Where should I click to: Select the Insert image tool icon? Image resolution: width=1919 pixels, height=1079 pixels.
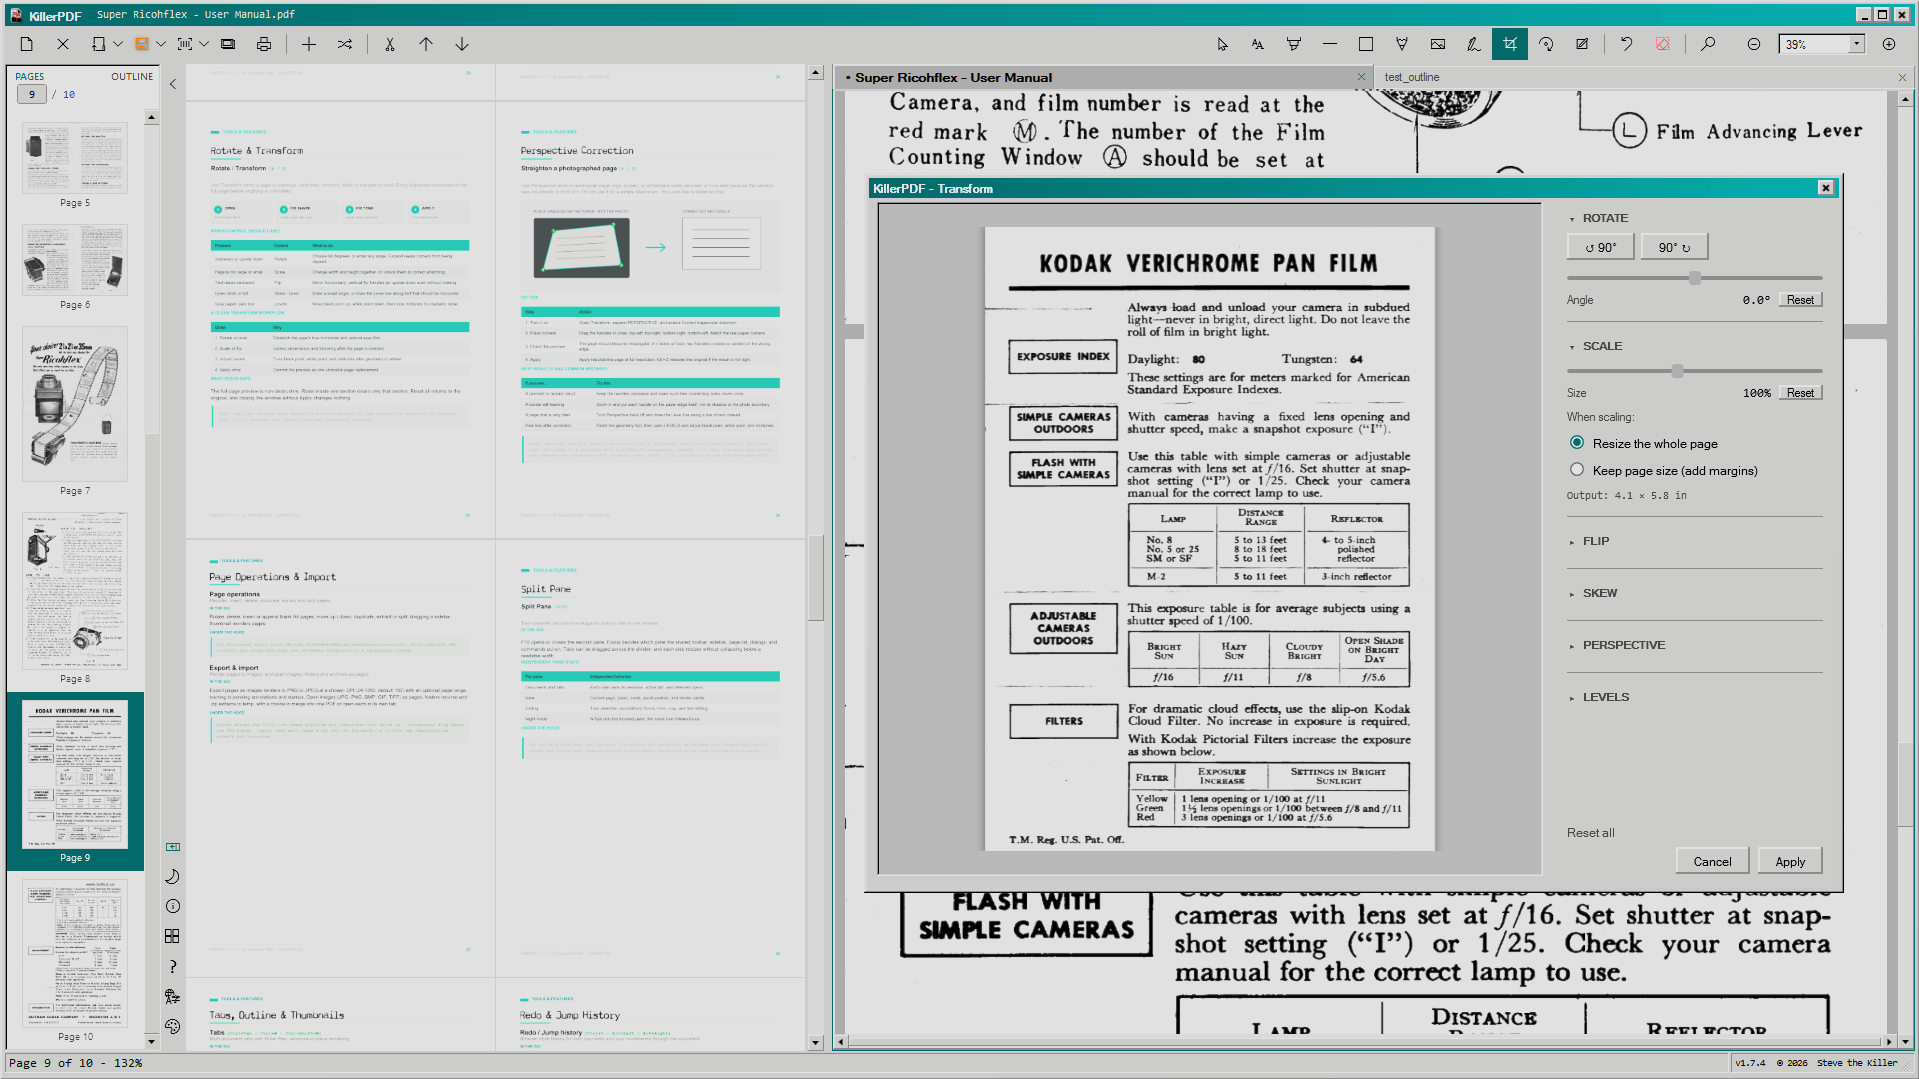(1438, 44)
